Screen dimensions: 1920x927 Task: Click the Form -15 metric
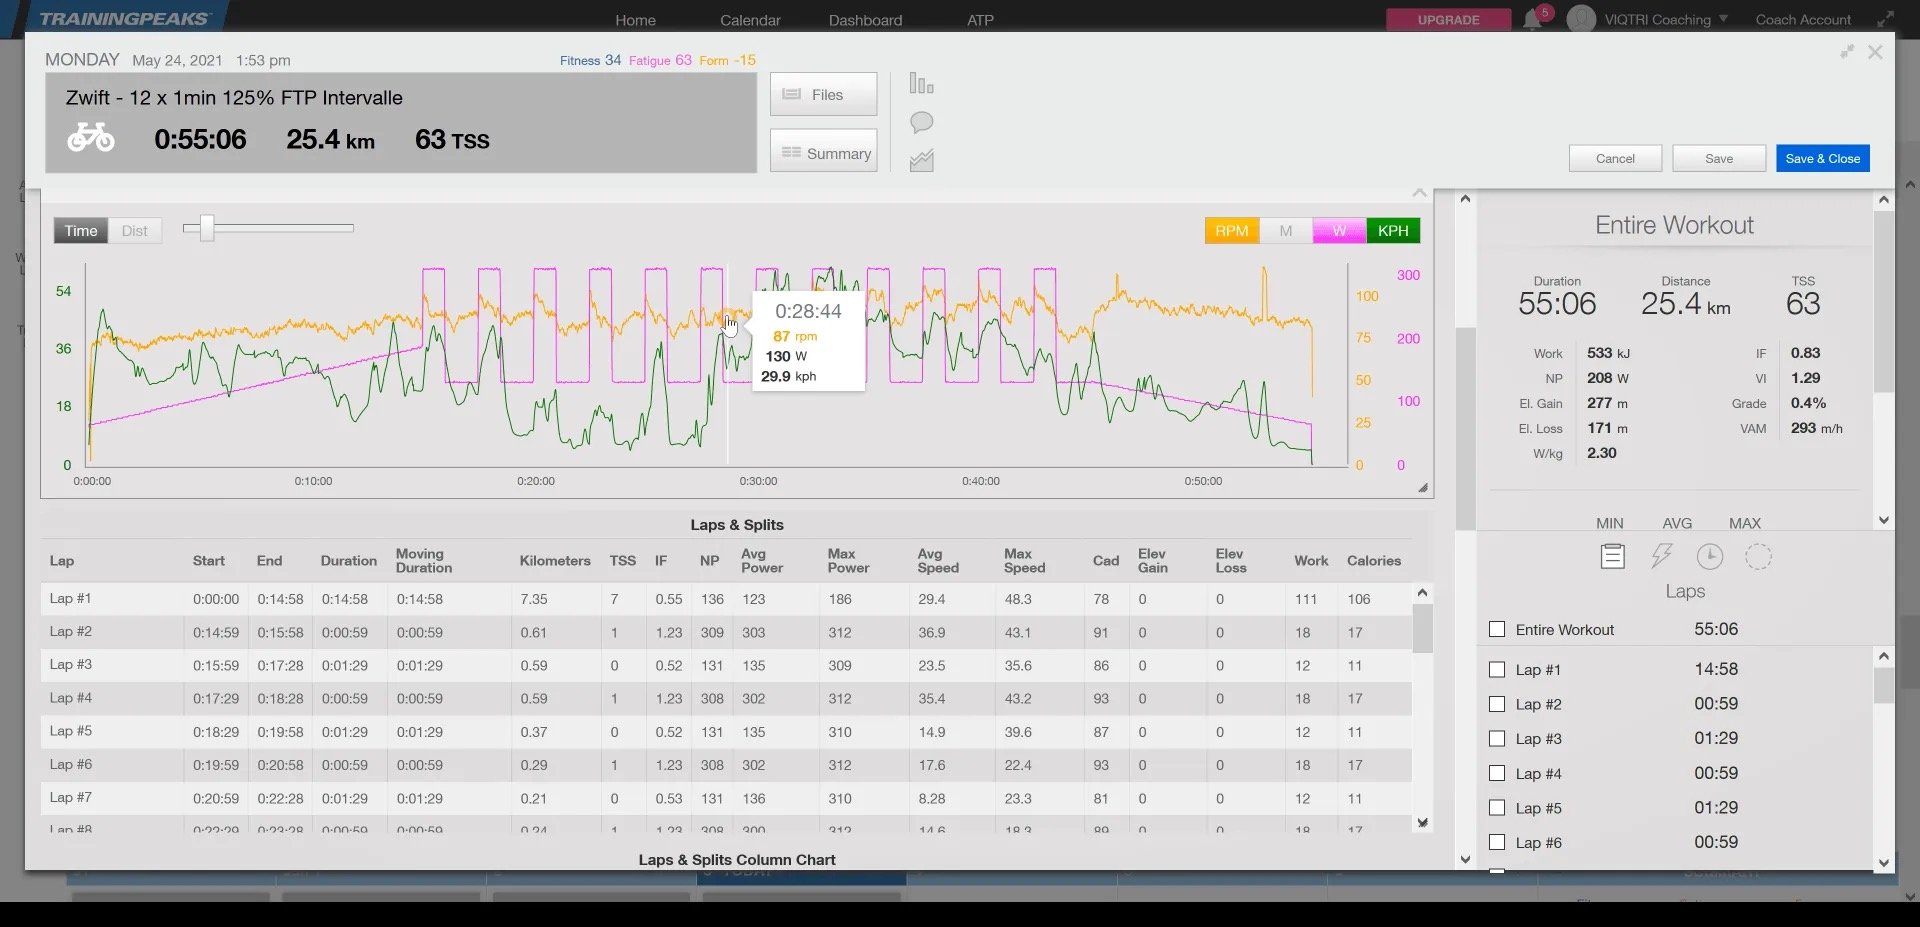point(727,60)
